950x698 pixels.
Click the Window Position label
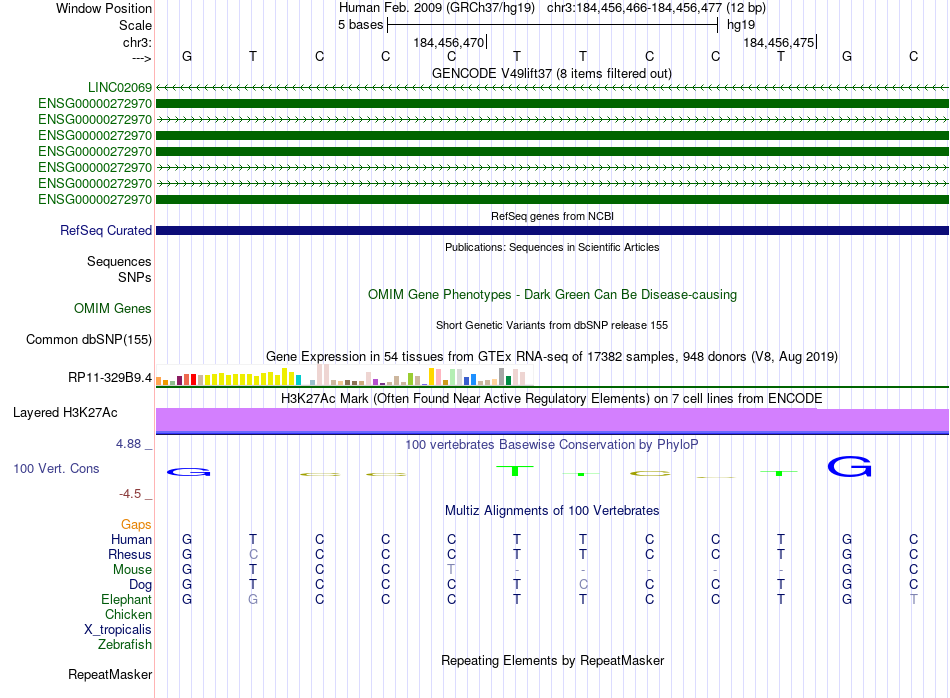104,8
